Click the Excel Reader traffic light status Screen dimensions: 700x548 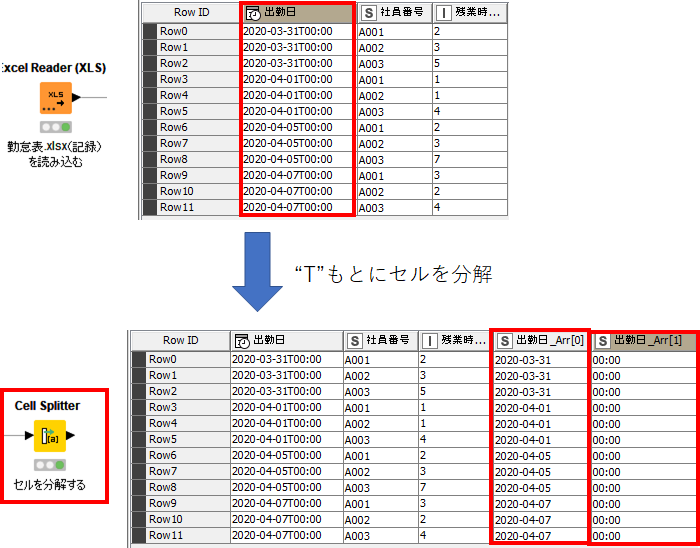pyautogui.click(x=56, y=128)
